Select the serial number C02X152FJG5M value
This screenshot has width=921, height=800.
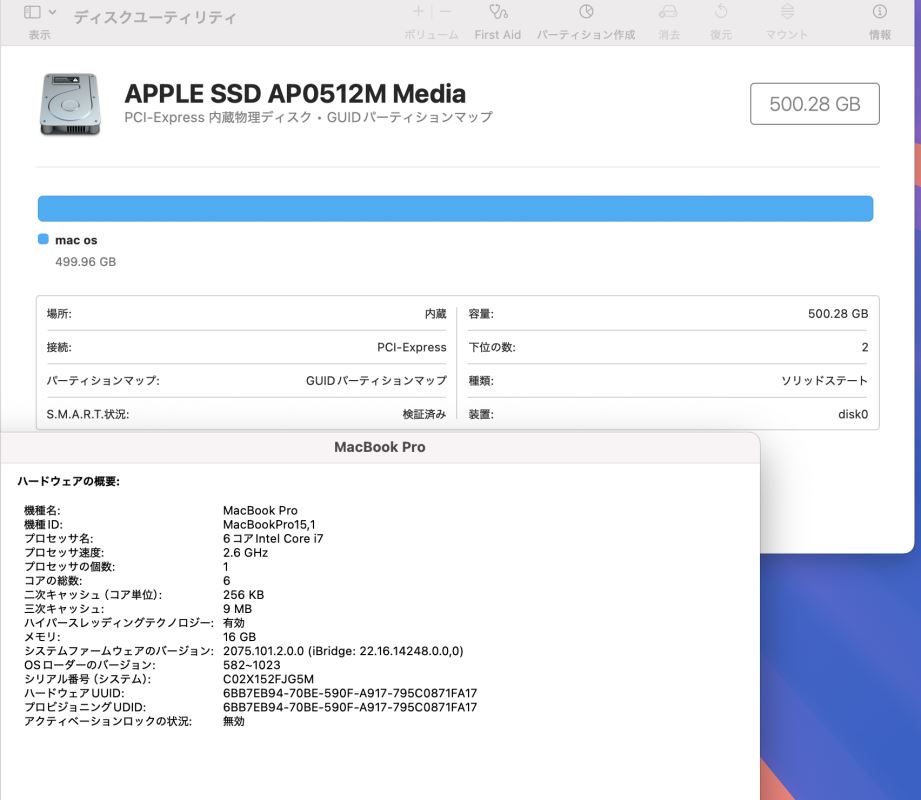(x=268, y=679)
